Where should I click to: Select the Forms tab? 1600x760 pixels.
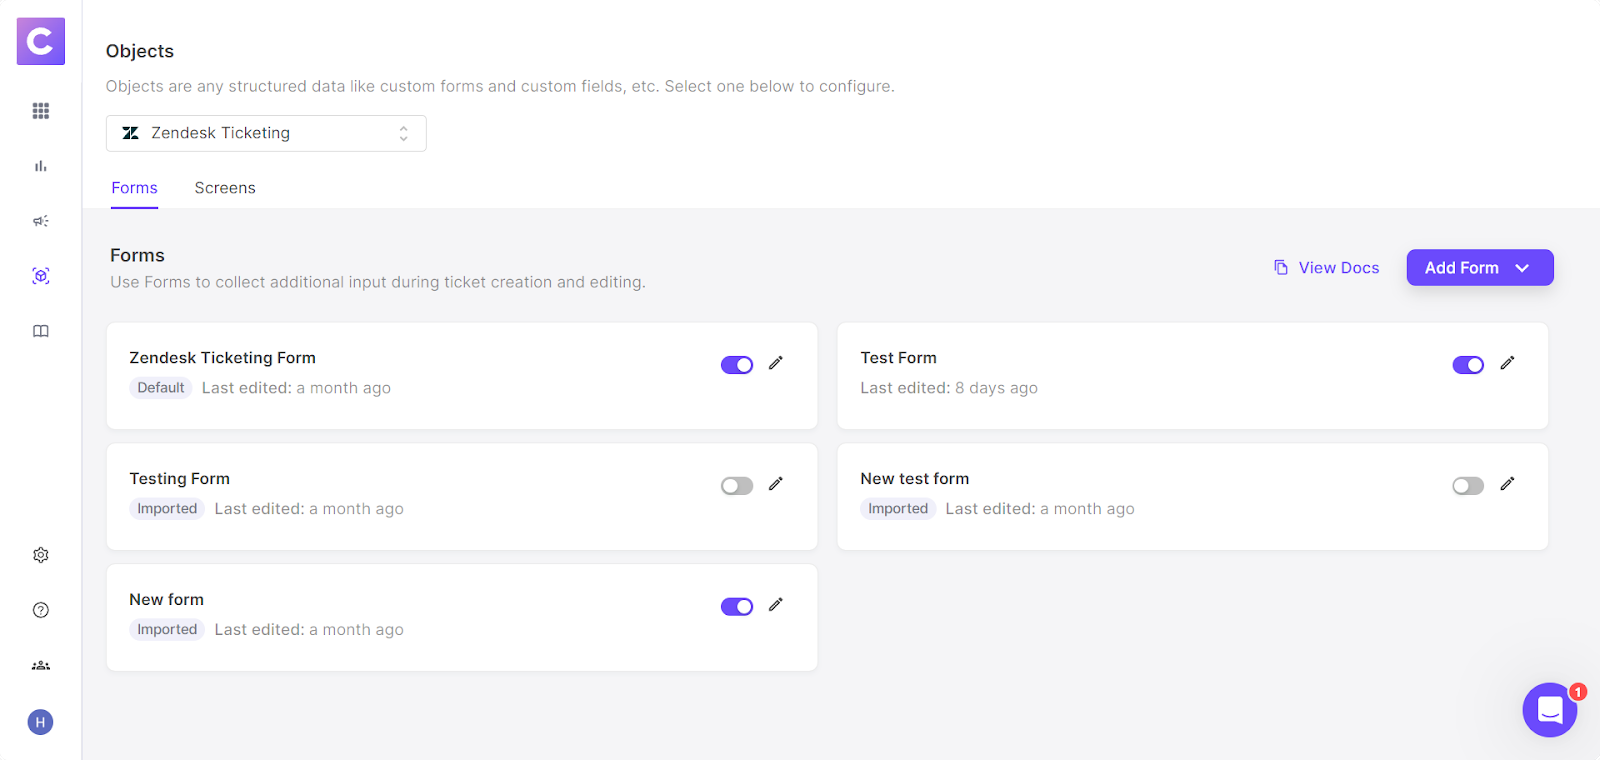point(134,188)
